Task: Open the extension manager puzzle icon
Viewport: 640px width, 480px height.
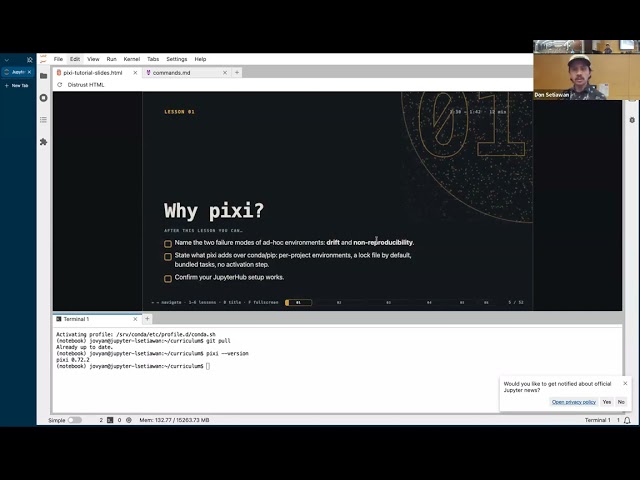Action: point(44,142)
